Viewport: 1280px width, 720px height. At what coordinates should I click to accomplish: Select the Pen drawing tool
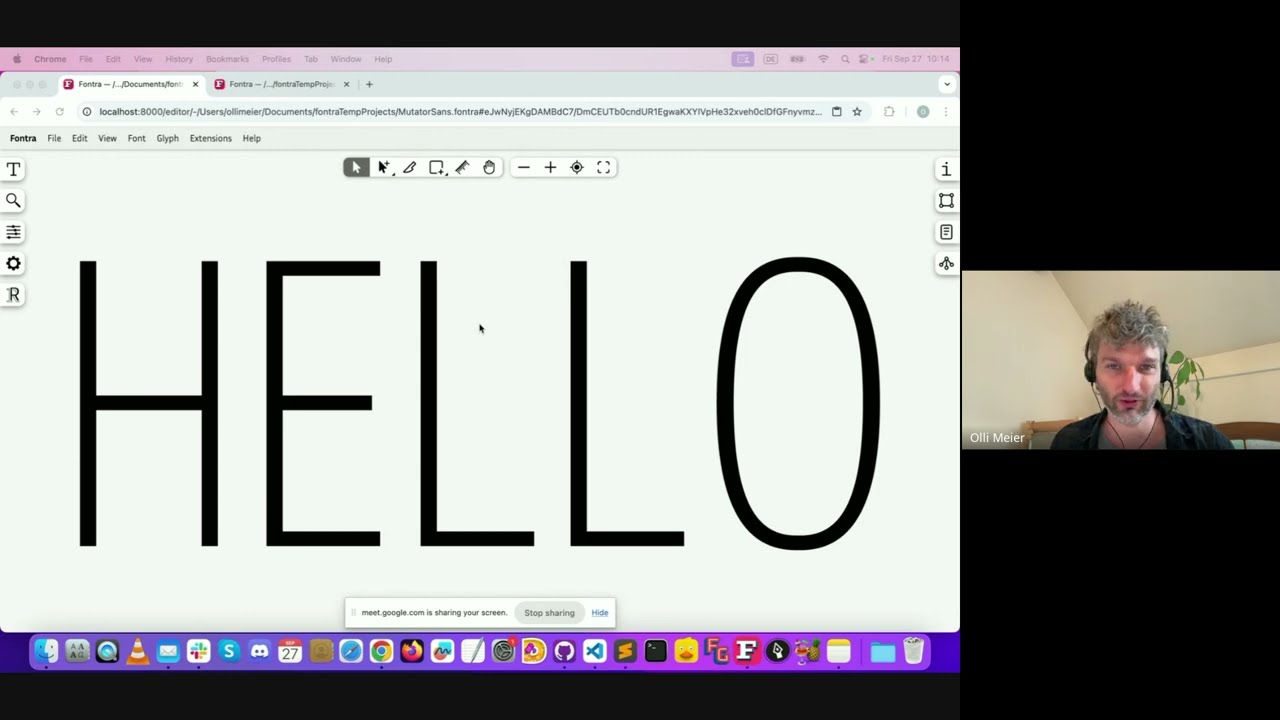[x=410, y=168]
